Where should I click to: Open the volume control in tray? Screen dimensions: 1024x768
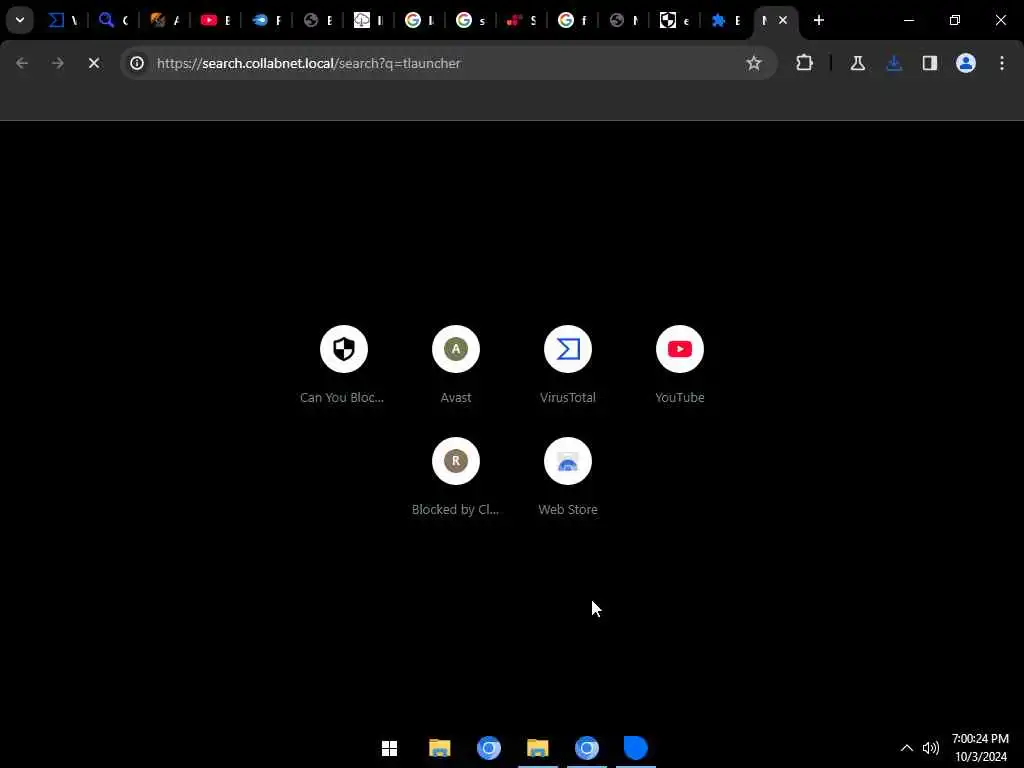931,748
